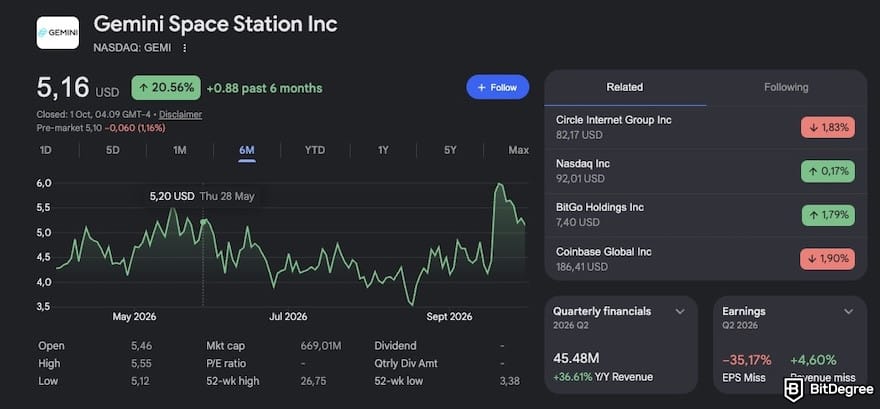Screen dimensions: 880x409
Task: Click the Open value 5,46
Action: pyautogui.click(x=141, y=346)
